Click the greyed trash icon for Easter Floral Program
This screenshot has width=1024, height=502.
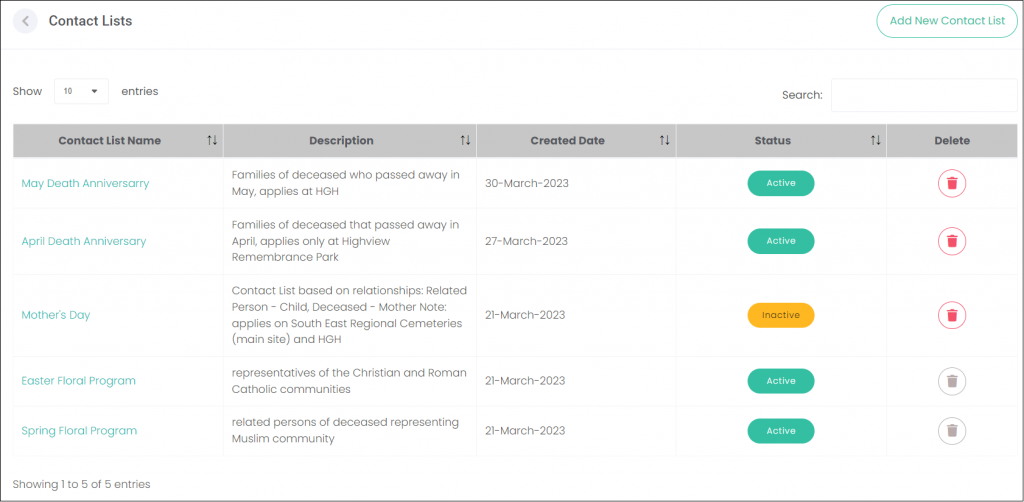click(x=952, y=381)
